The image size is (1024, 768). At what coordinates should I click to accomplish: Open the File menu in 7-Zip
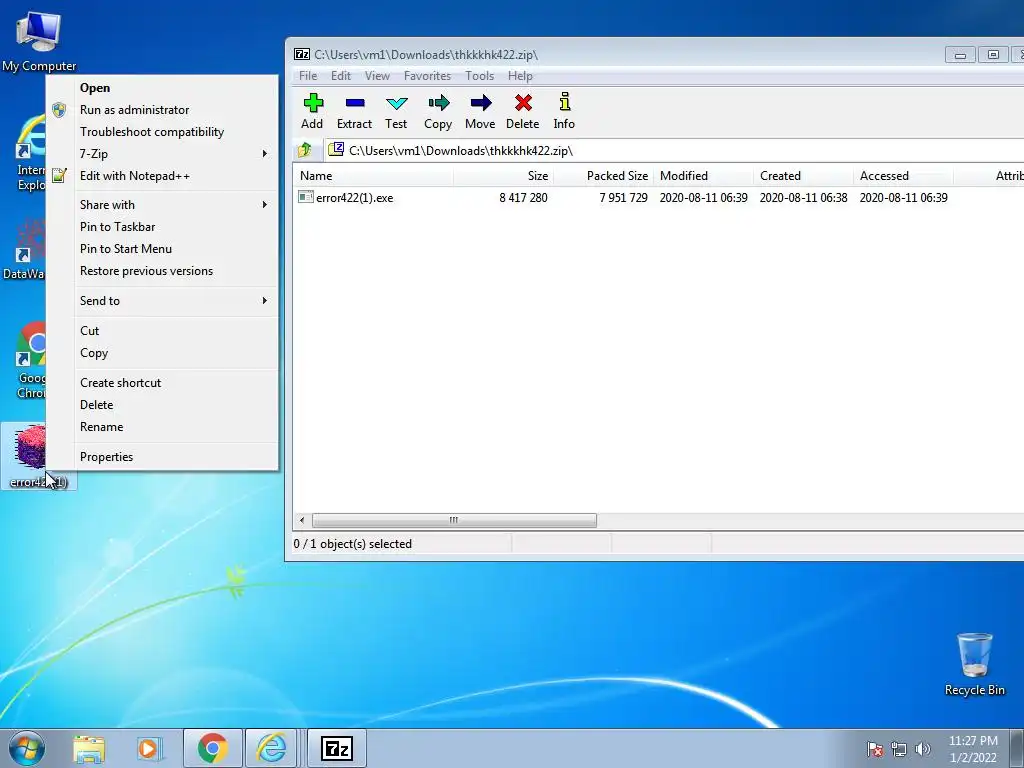(308, 76)
